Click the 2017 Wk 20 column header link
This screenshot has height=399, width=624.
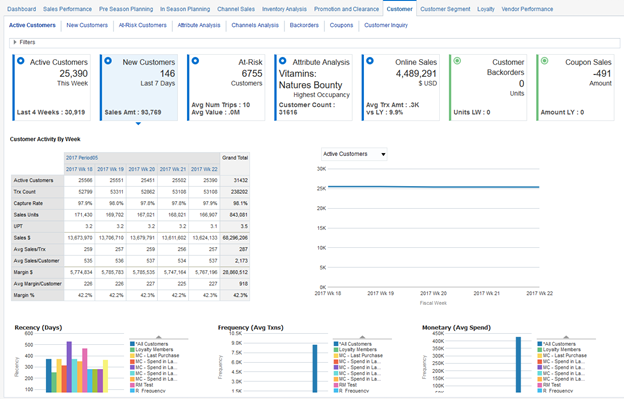coord(142,169)
